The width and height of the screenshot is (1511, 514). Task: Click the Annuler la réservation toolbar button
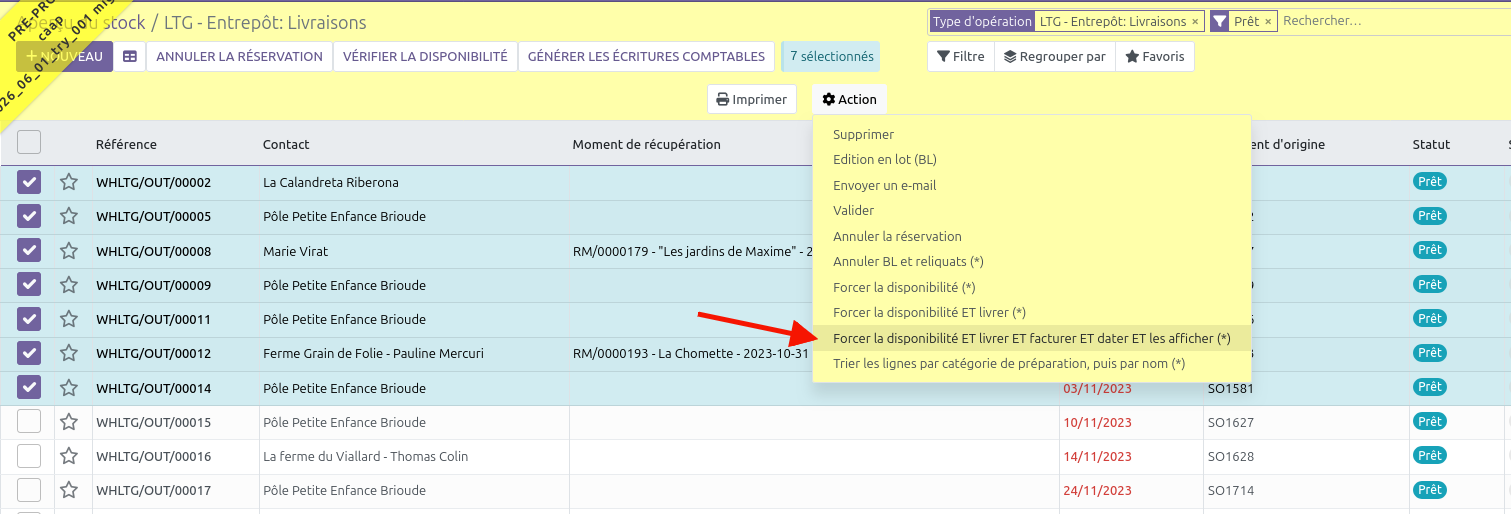[x=239, y=57]
